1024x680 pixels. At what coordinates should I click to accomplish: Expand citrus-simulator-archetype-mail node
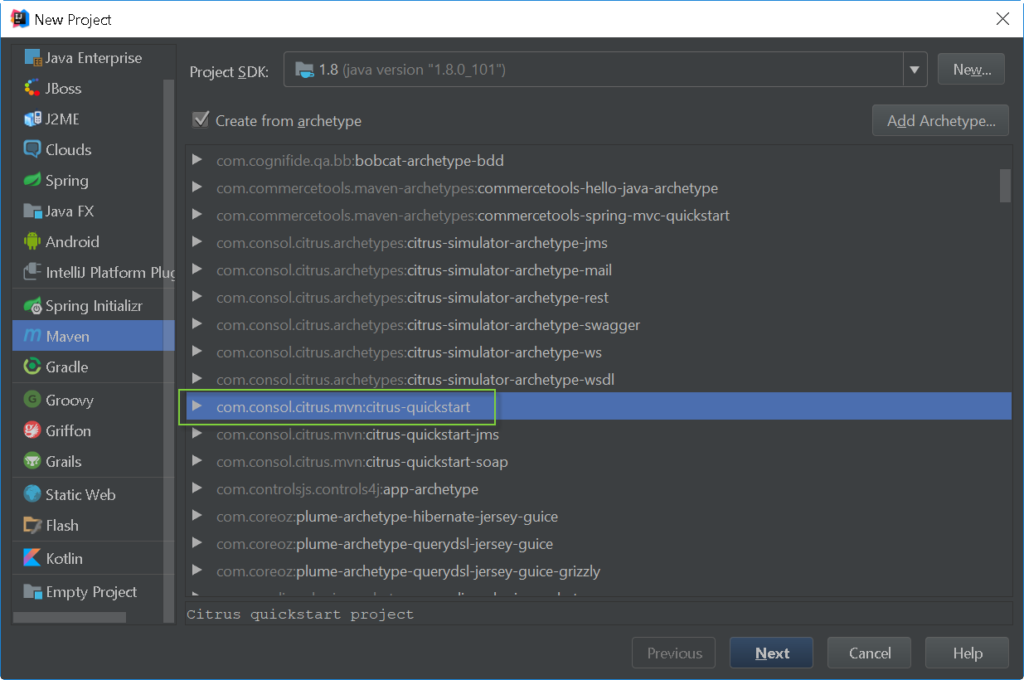[197, 269]
